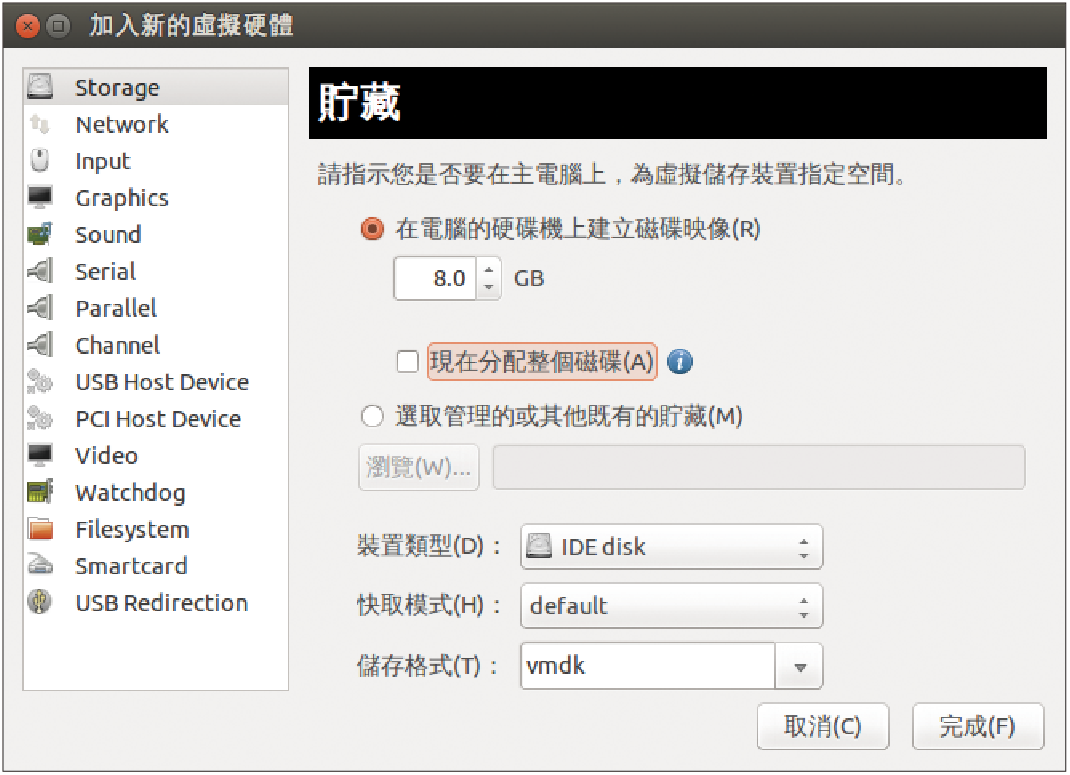
Task: Click the Input mouse icon
Action: 40,161
